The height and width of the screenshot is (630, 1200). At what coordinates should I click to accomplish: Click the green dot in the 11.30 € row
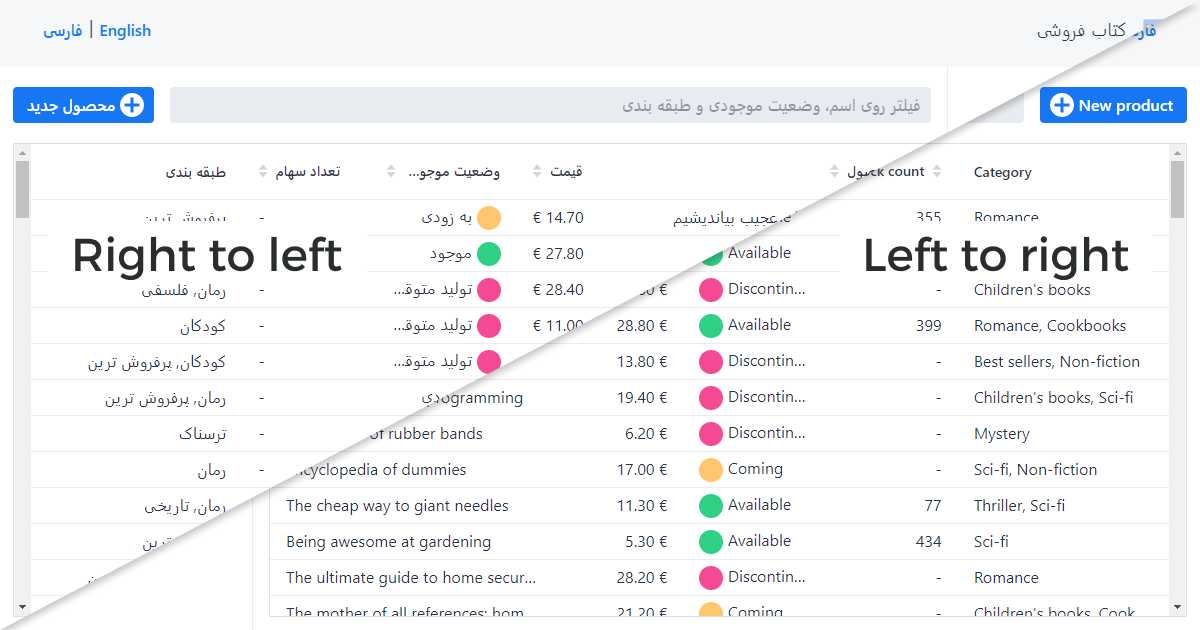tap(711, 506)
